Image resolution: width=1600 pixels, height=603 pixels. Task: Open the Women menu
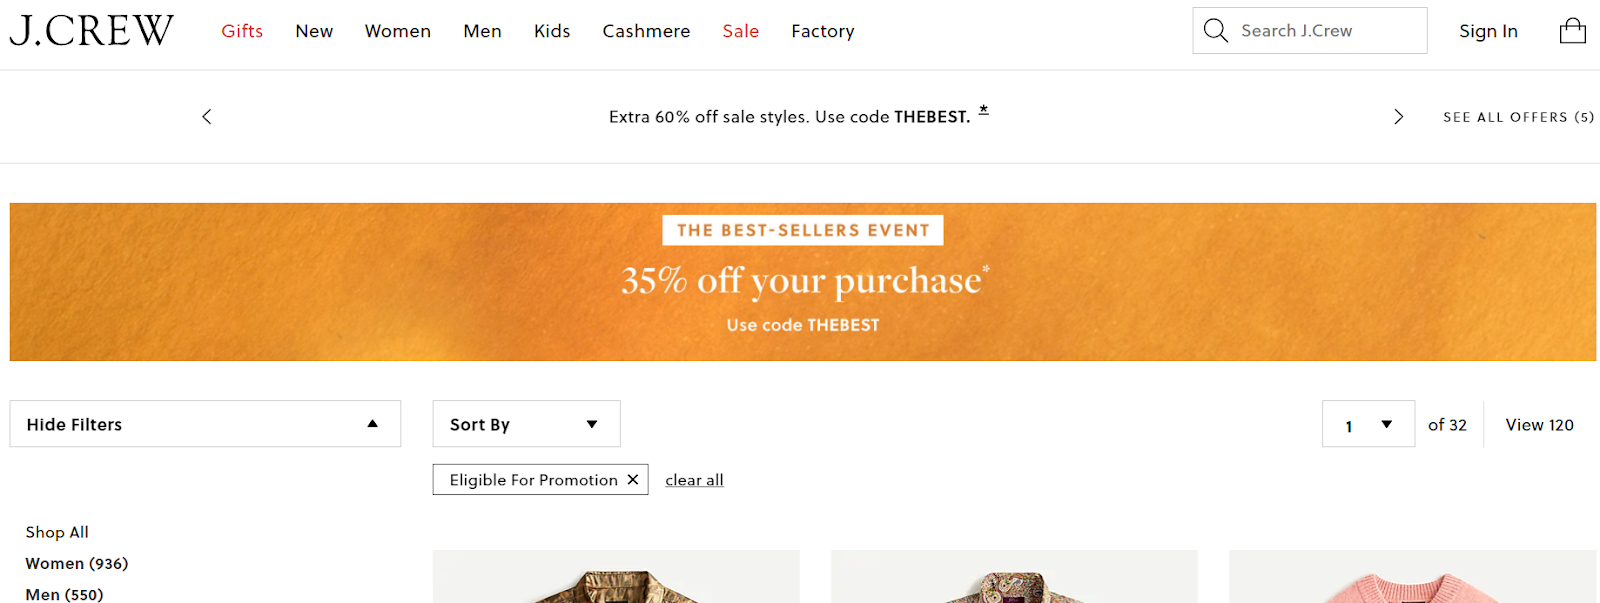(x=398, y=31)
